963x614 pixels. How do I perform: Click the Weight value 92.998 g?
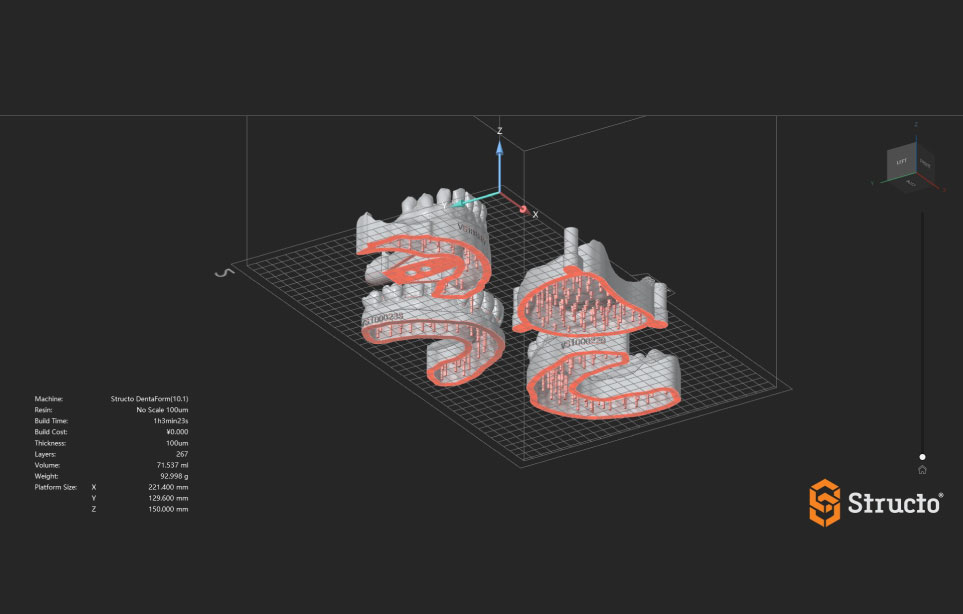[x=170, y=476]
